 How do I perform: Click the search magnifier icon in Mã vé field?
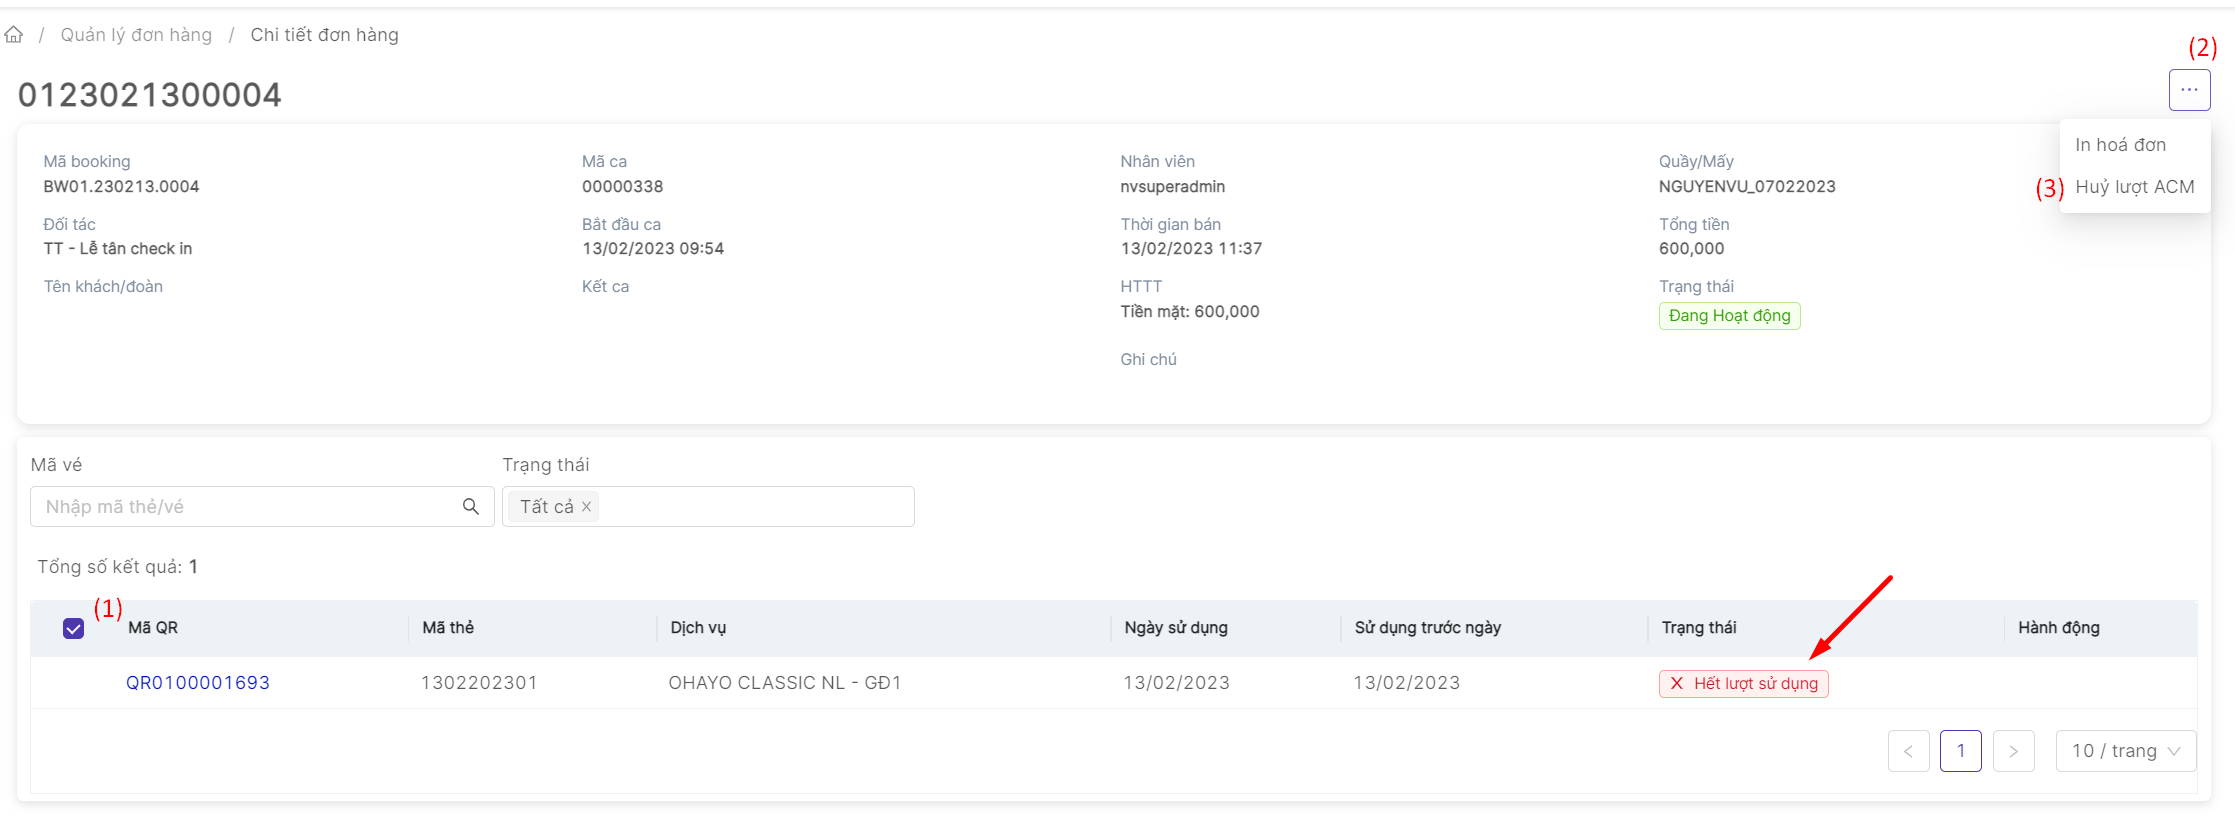470,507
